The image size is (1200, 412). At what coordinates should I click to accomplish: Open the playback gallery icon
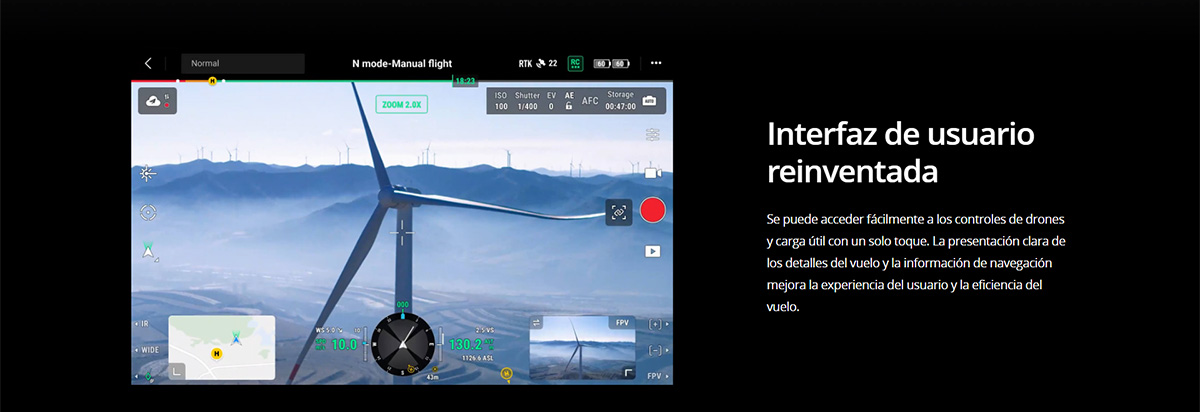pos(652,251)
